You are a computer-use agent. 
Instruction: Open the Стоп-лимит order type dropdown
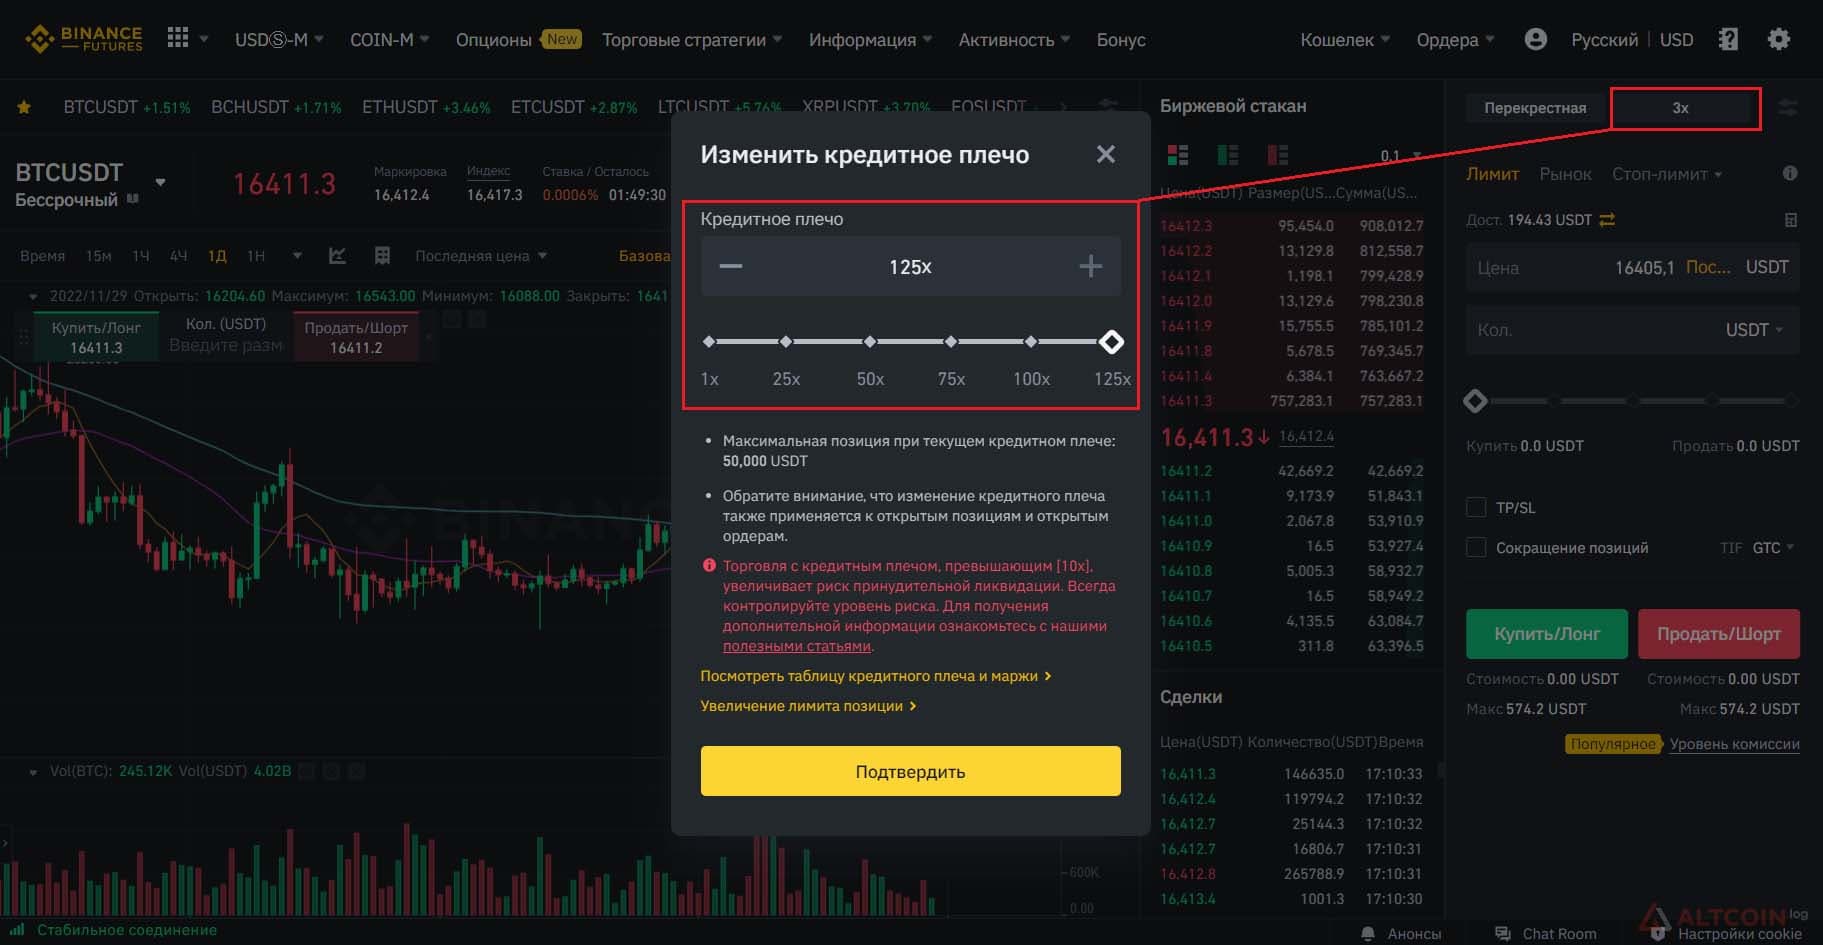(x=1667, y=174)
